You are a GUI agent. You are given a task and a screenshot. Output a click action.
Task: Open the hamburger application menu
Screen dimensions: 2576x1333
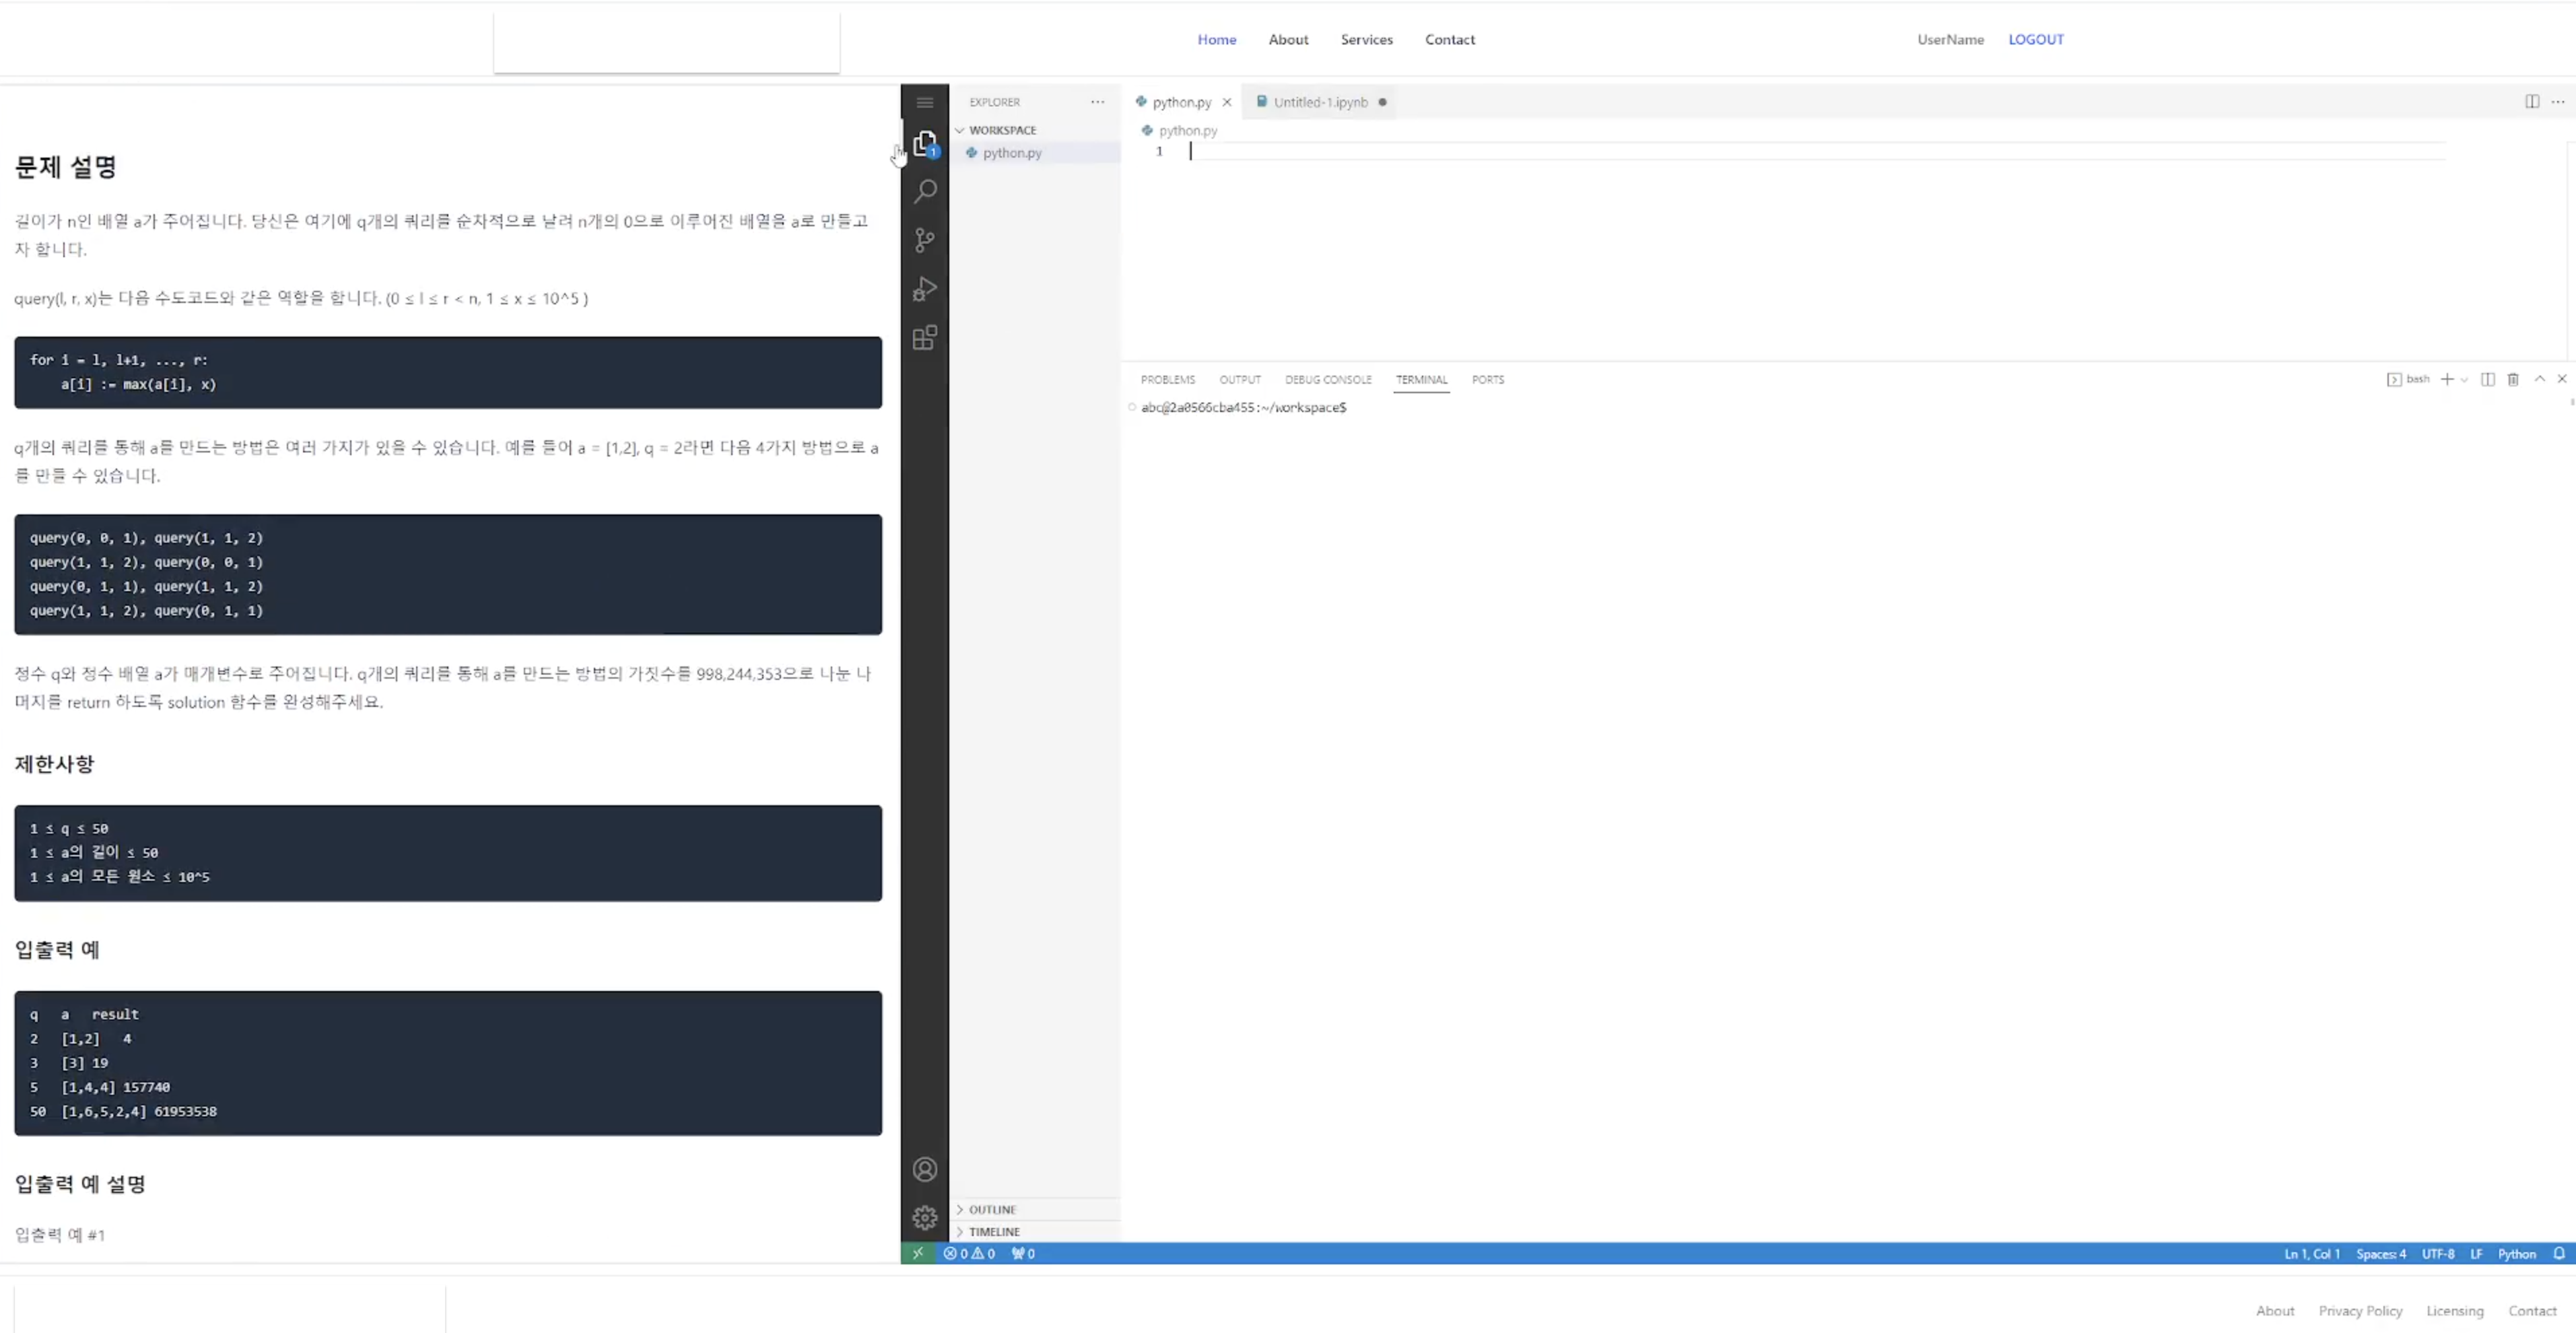tap(924, 103)
